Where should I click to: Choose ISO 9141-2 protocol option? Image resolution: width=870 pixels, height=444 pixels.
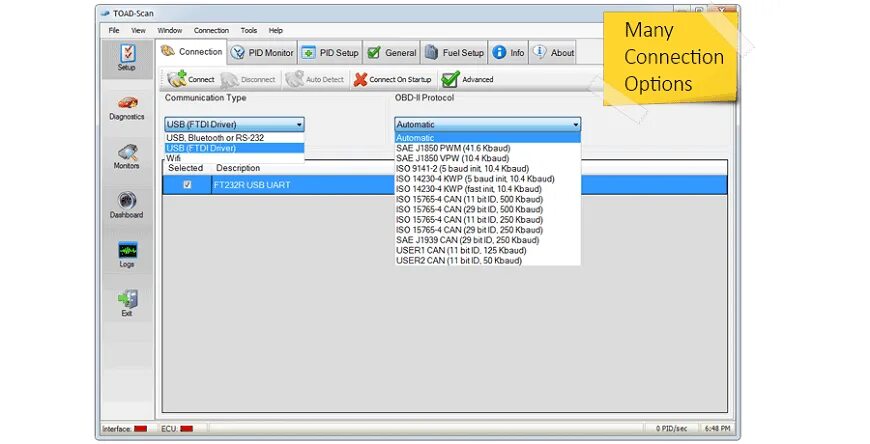[488, 168]
